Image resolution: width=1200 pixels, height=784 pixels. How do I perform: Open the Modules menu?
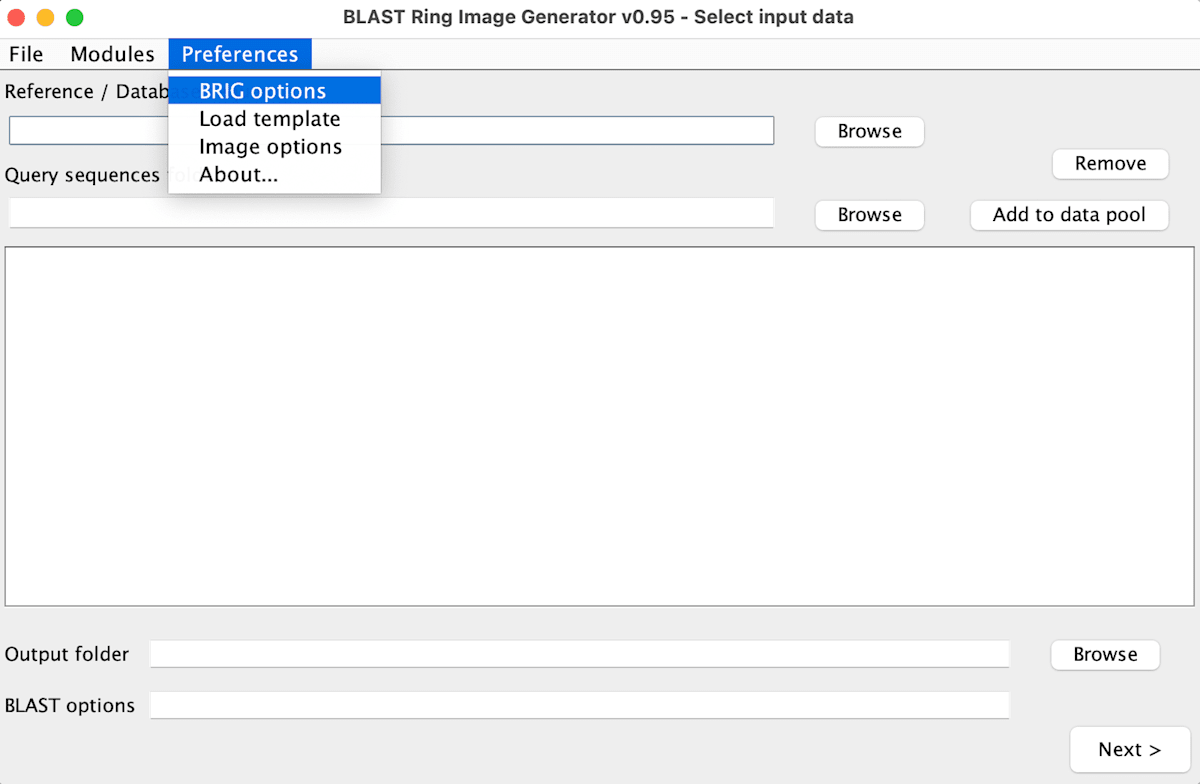click(112, 54)
